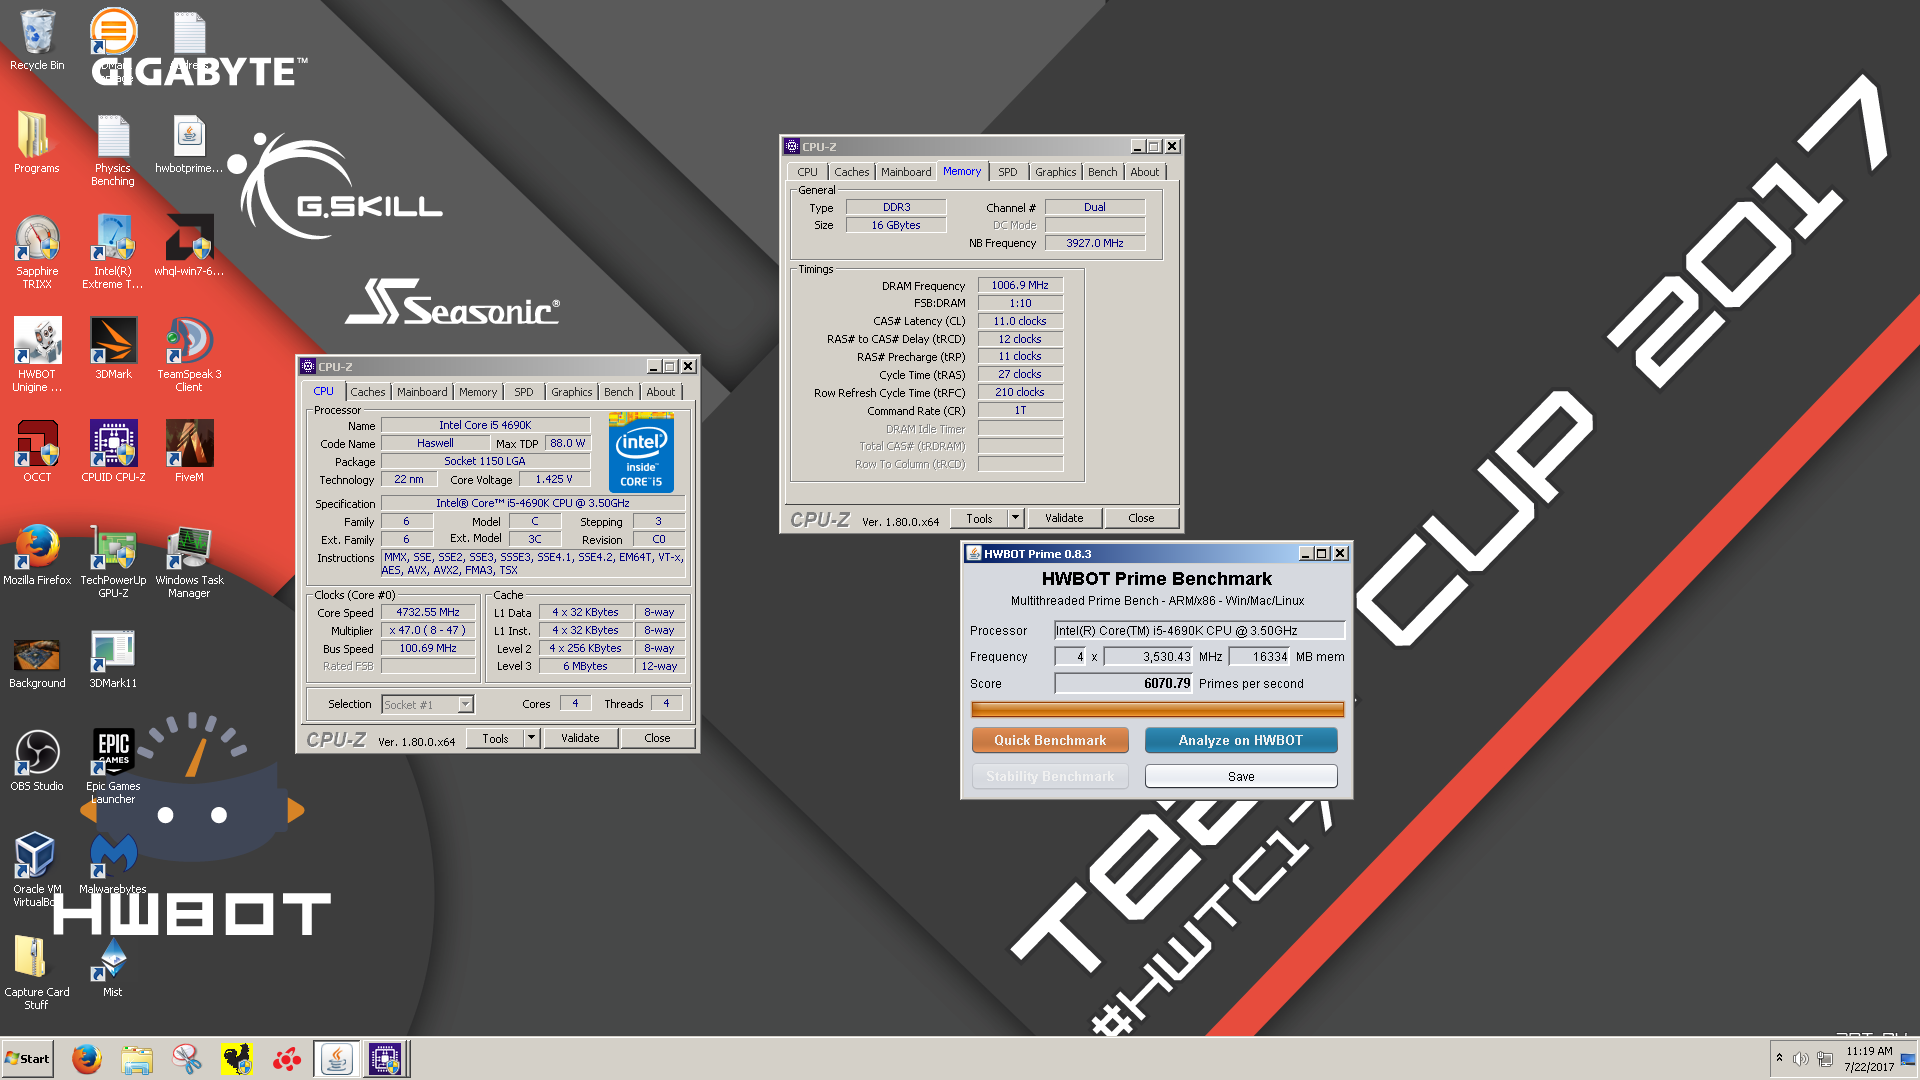The height and width of the screenshot is (1080, 1920).
Task: Open the Recycle Bin desktop icon
Action: [37, 40]
